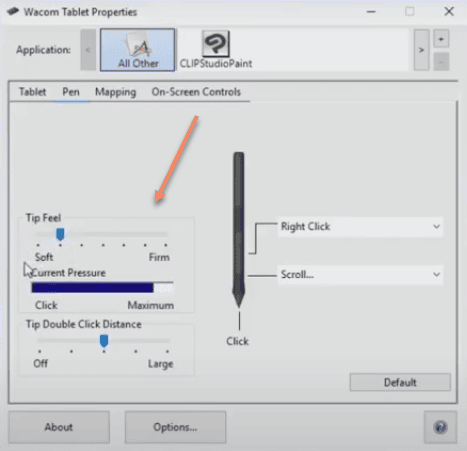This screenshot has width=467, height=451.
Task: Open the Scroll... button dropdown
Action: pyautogui.click(x=360, y=275)
